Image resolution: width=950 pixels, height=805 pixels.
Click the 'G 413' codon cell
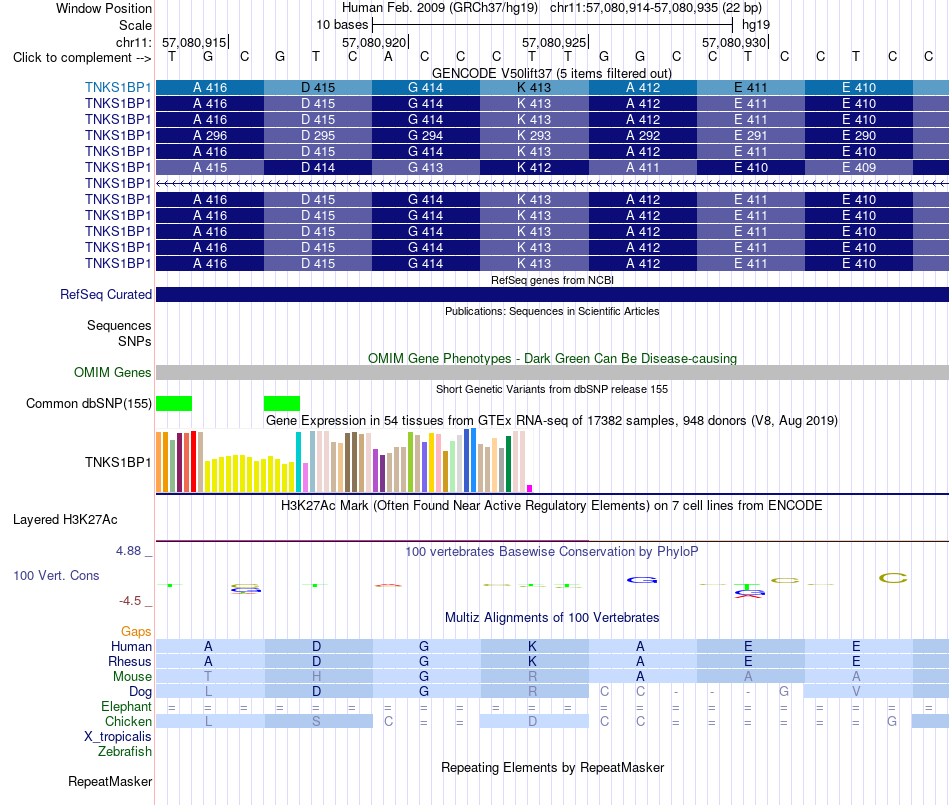pos(426,167)
